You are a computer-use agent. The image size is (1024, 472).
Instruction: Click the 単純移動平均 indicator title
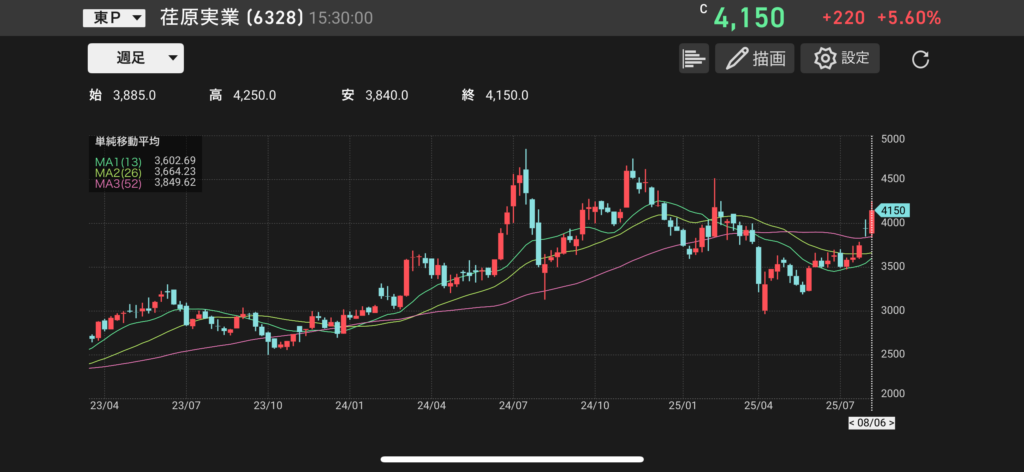coord(128,141)
